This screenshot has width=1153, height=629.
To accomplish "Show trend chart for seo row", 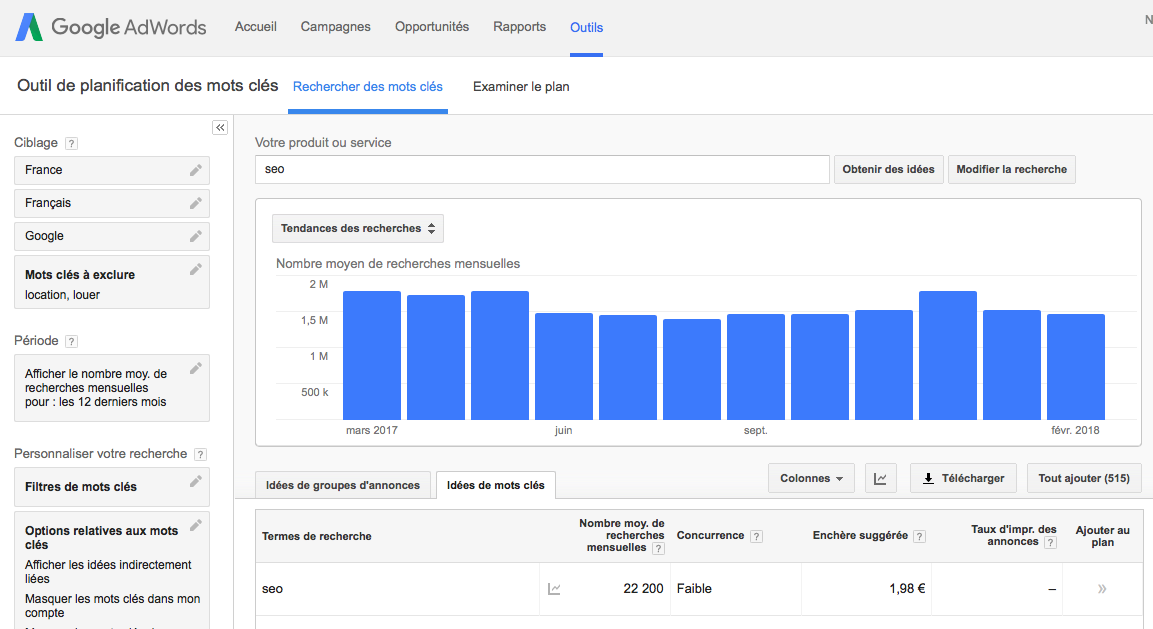I will pos(554,589).
